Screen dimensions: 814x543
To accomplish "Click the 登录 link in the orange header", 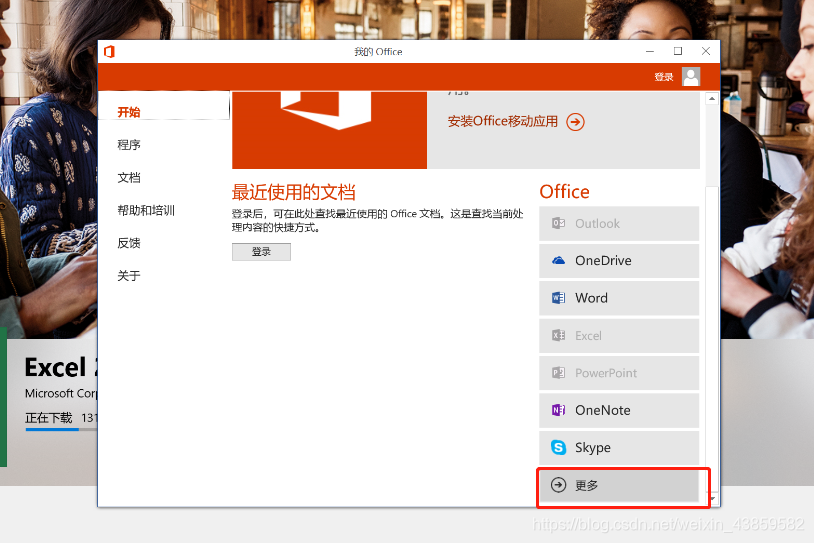I will [663, 77].
